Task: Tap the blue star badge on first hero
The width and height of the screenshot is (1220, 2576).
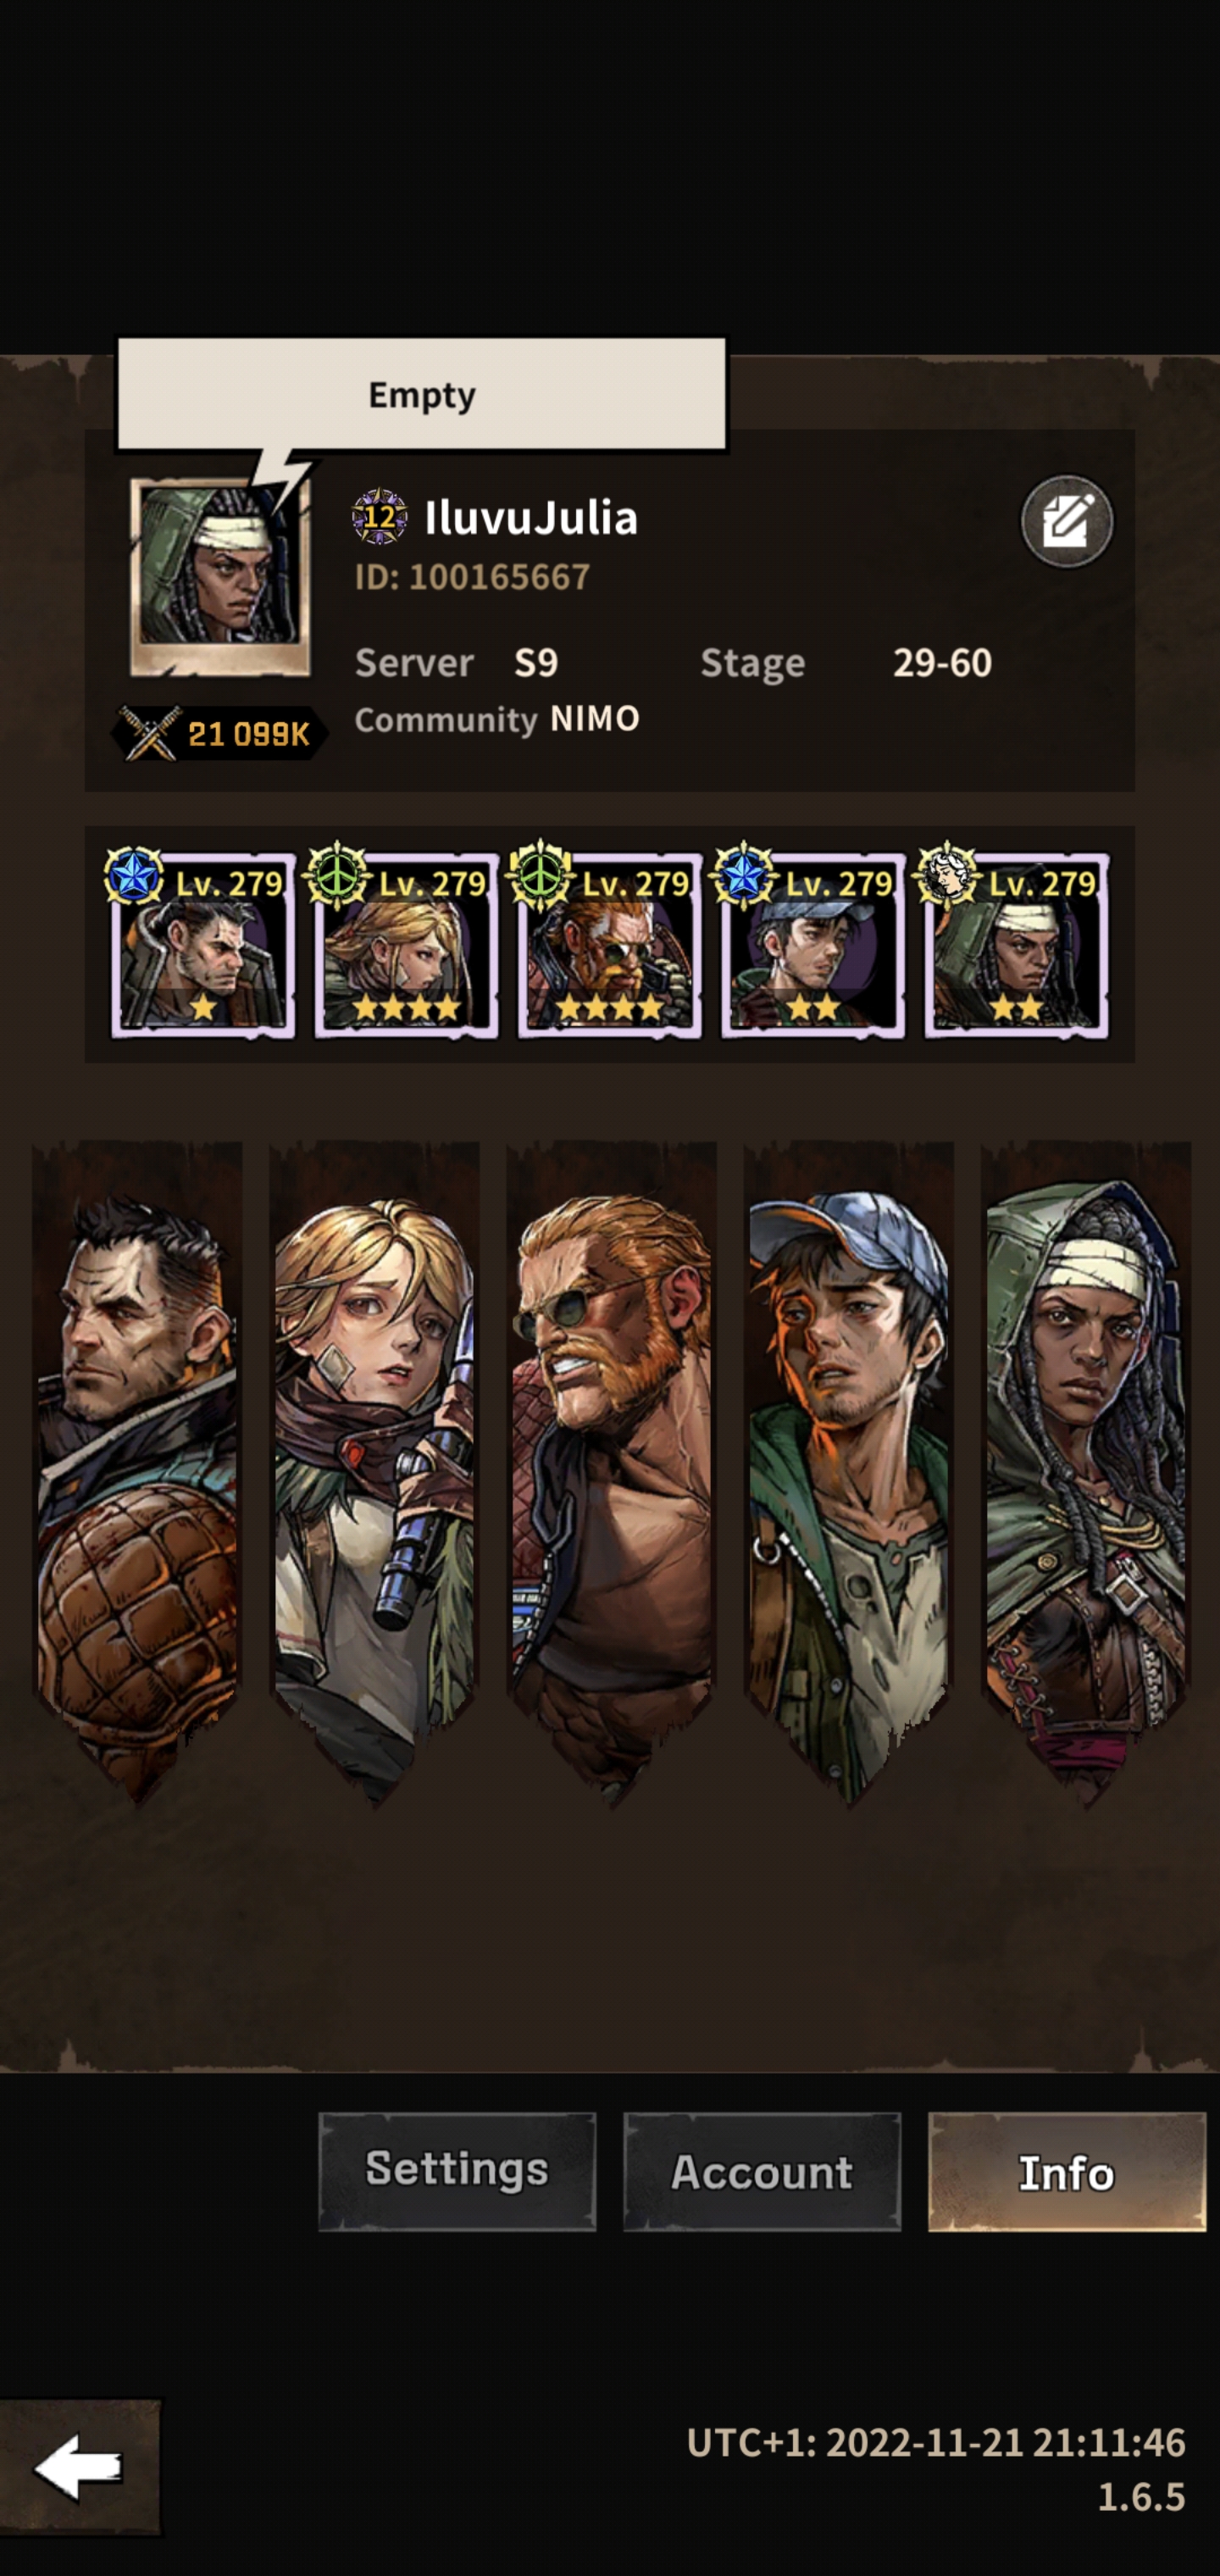Action: pyautogui.click(x=135, y=875)
